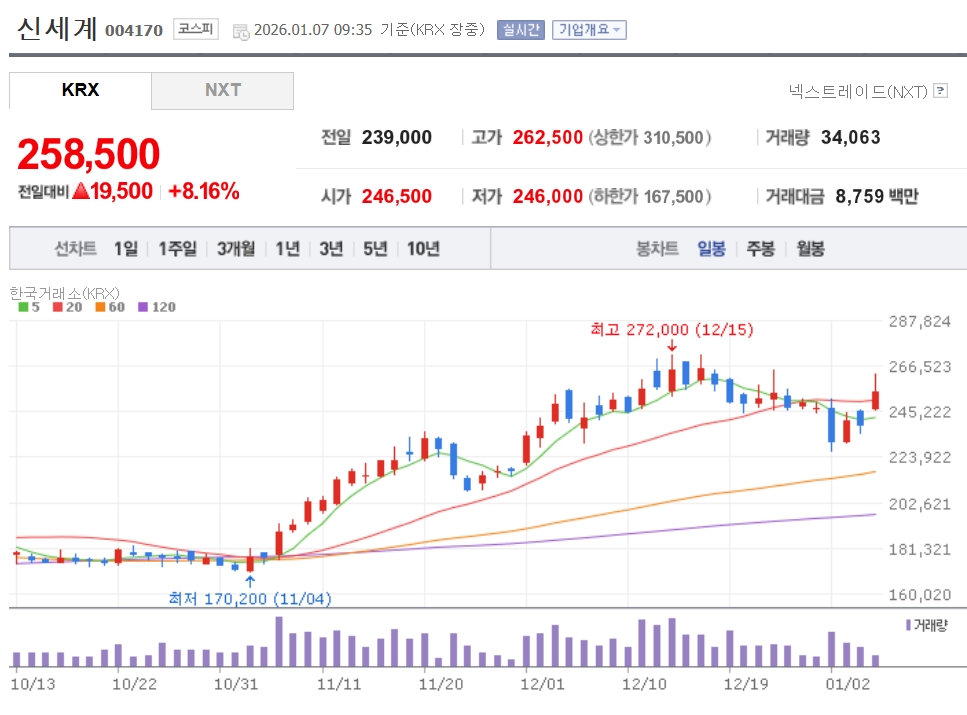Click the 01/02 date axis label
Screen dimensions: 967x715
click(847, 684)
